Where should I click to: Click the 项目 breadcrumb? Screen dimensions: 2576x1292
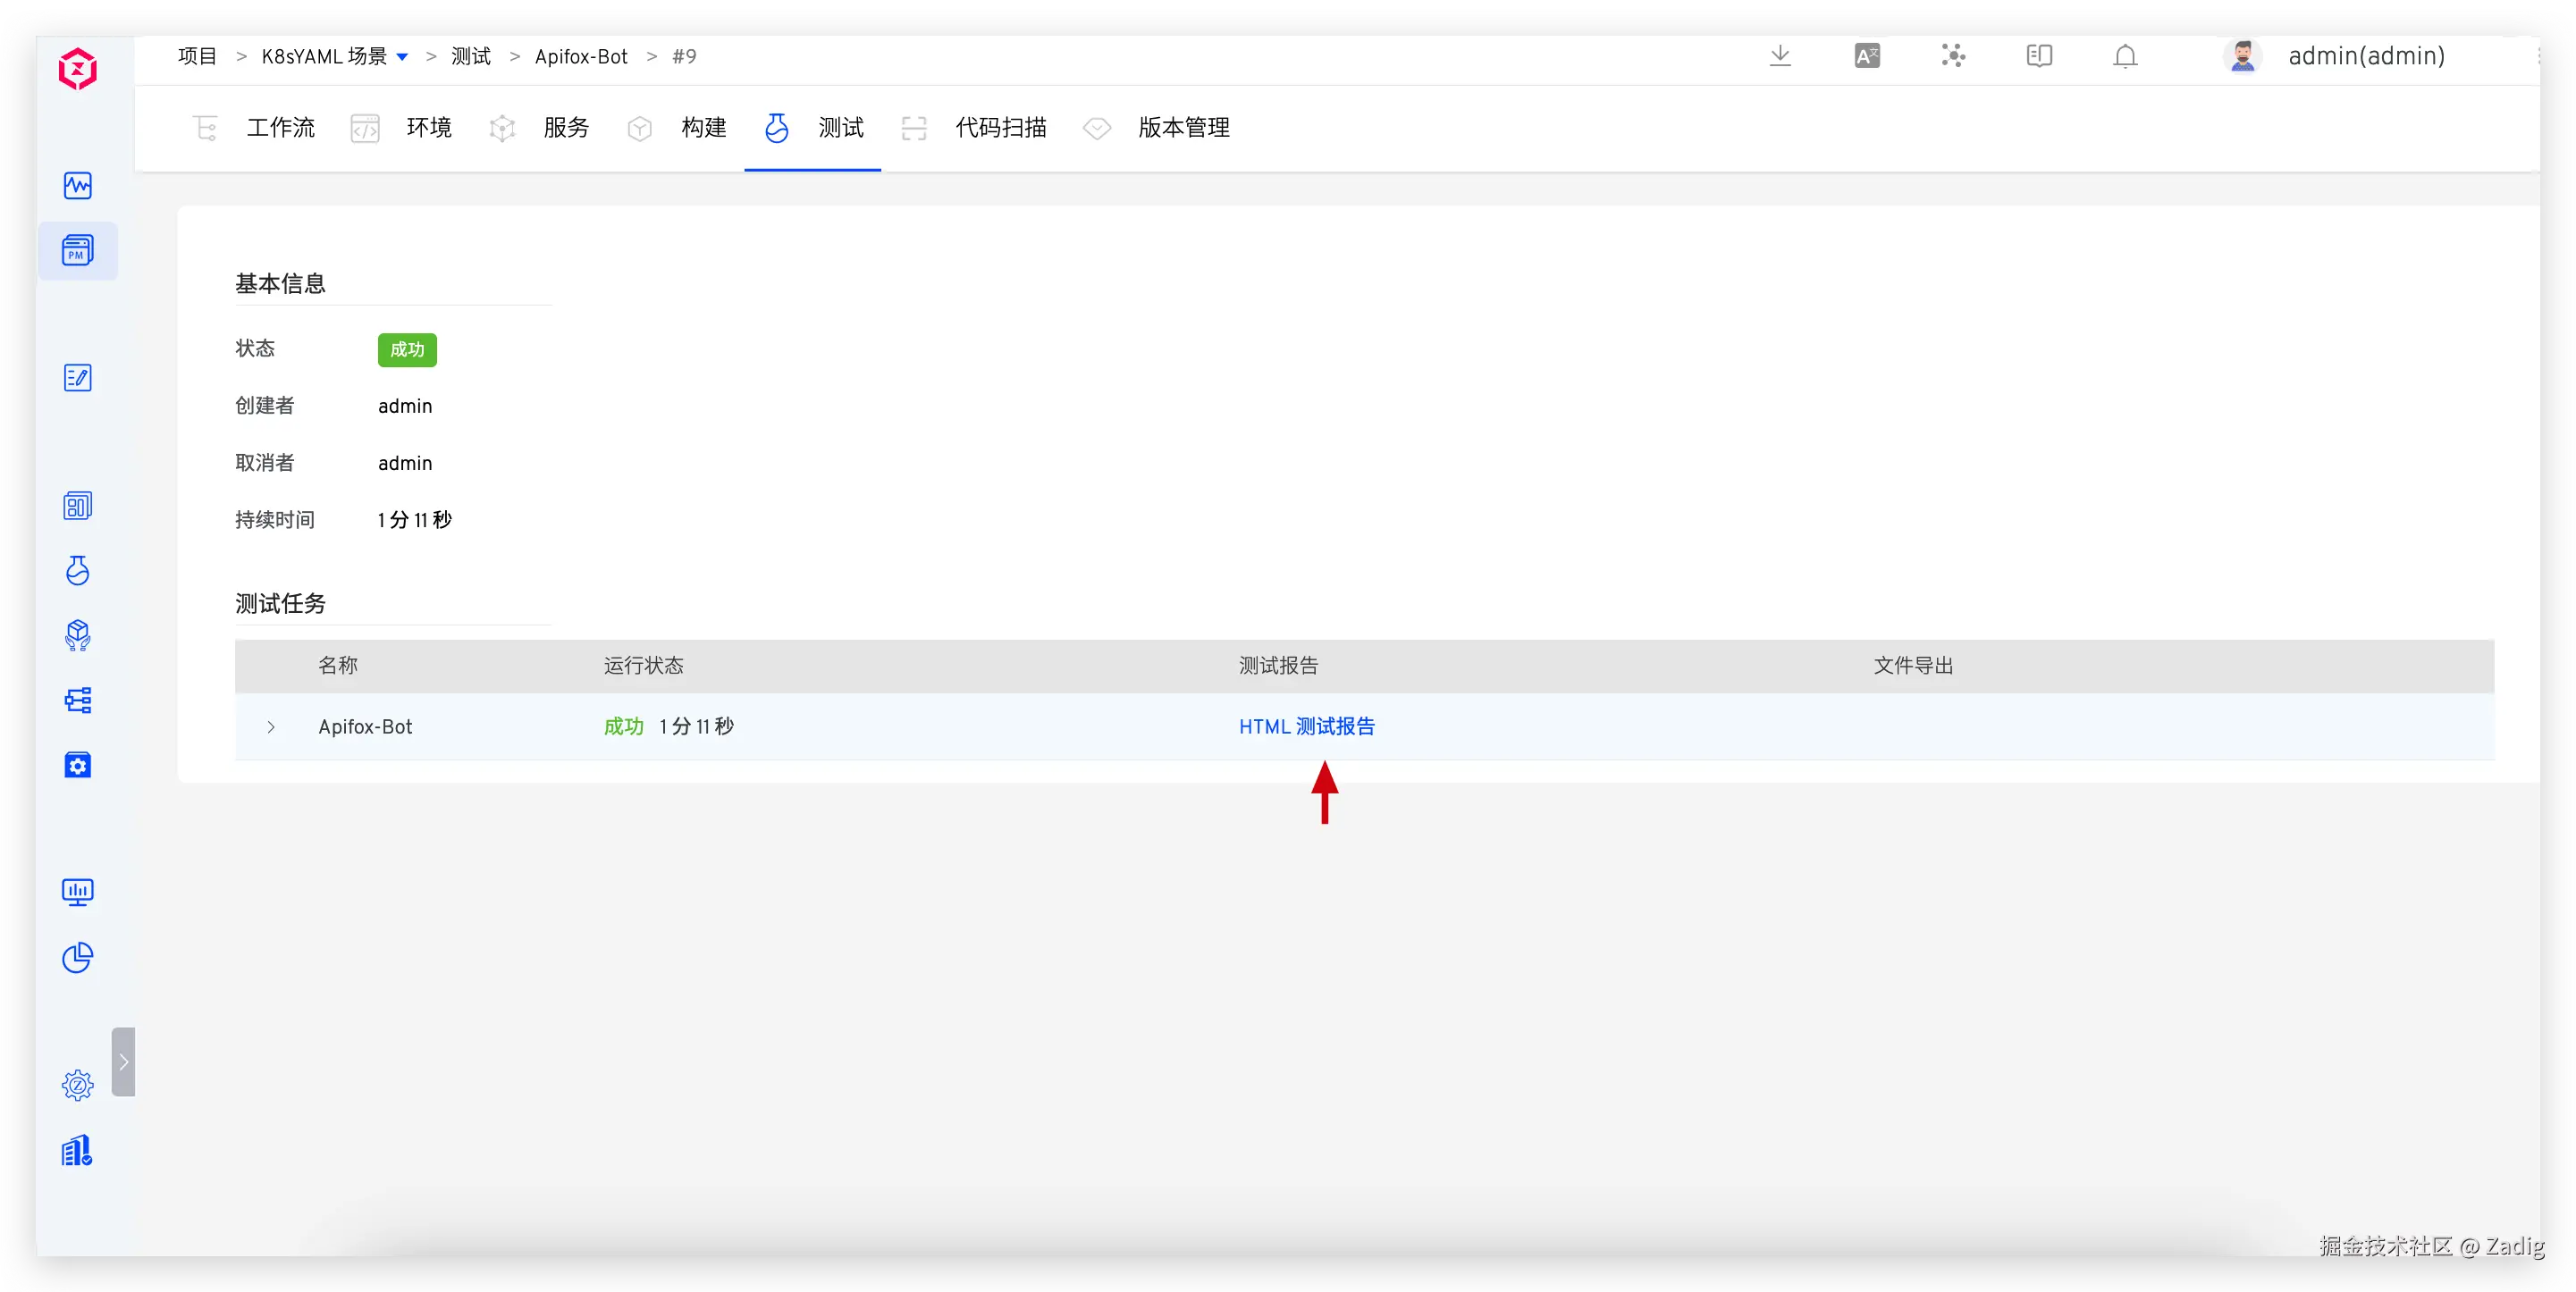[x=197, y=57]
